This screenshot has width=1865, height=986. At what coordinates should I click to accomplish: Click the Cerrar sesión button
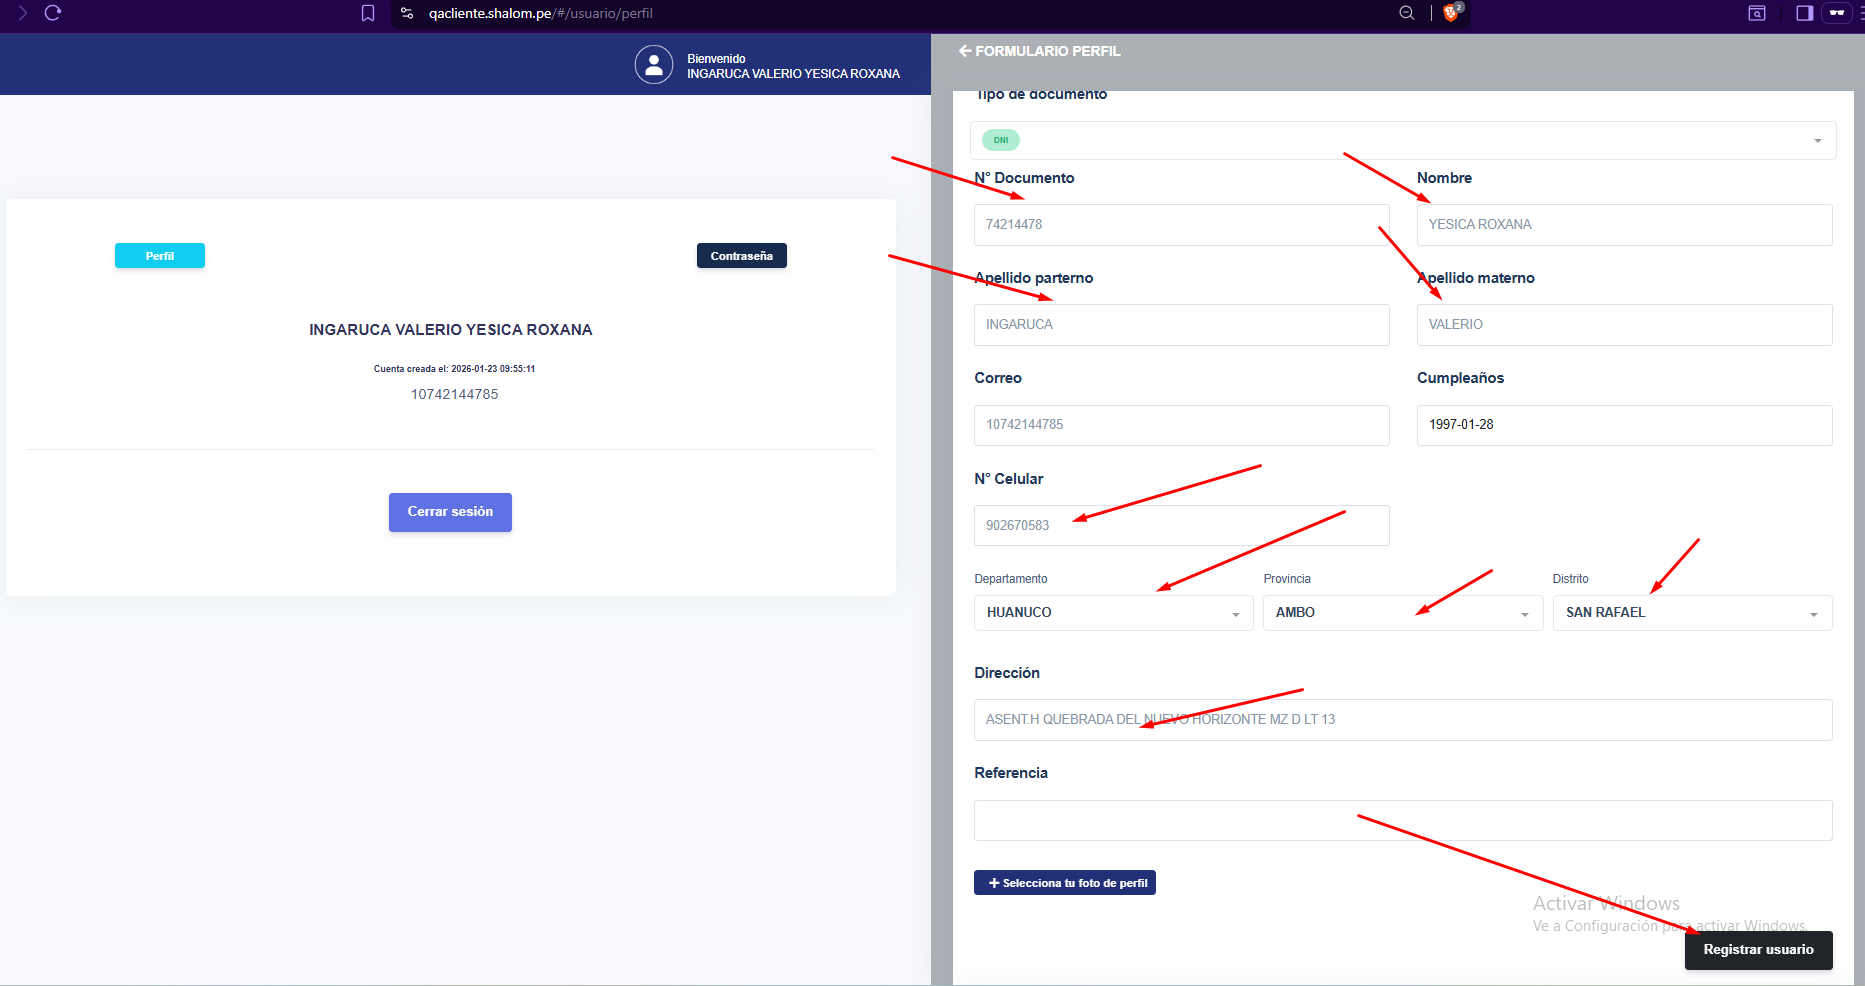pyautogui.click(x=450, y=512)
